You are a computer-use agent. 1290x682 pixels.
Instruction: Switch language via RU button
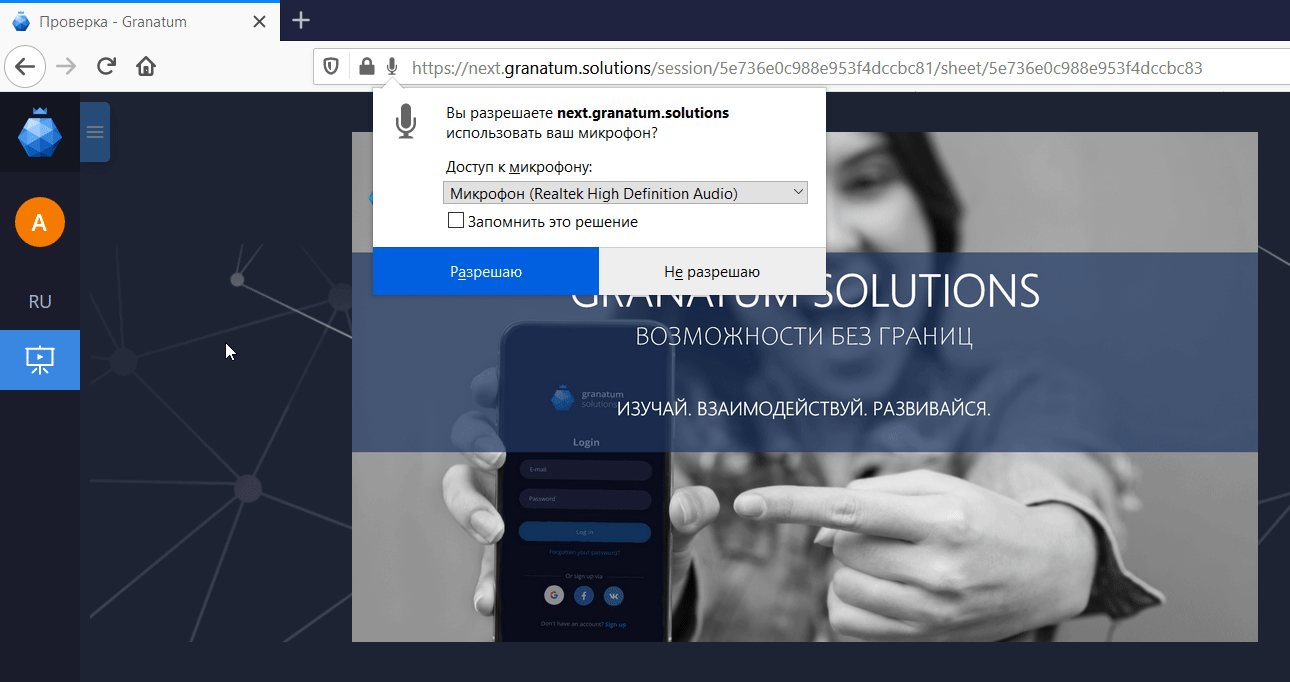[40, 302]
